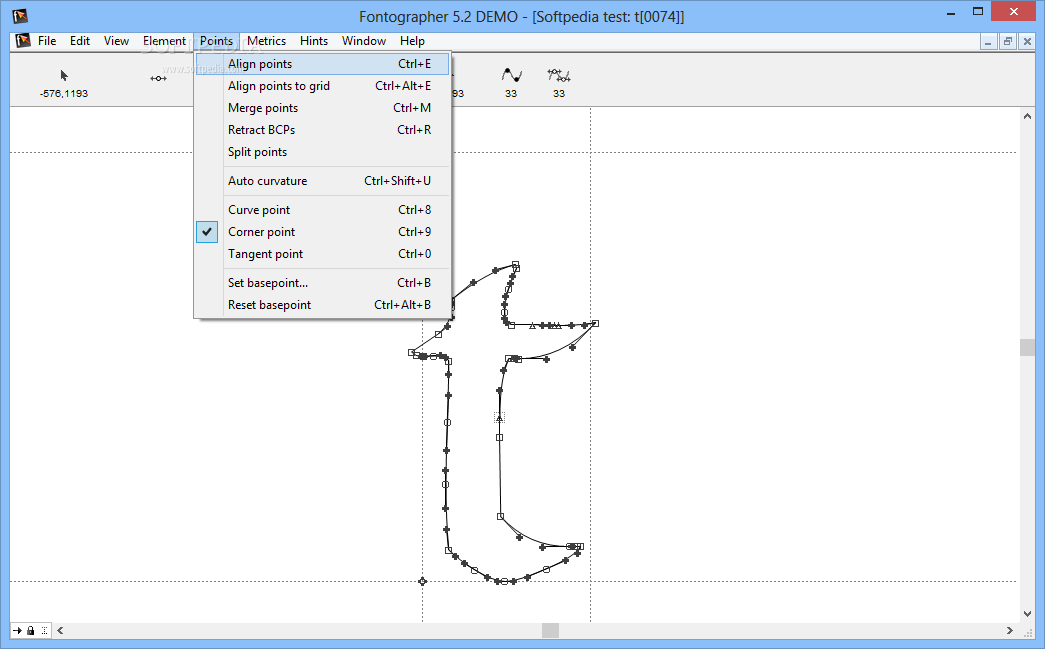Restore the inner glyph document window
Screen dimensions: 1045x649
[x=1008, y=41]
